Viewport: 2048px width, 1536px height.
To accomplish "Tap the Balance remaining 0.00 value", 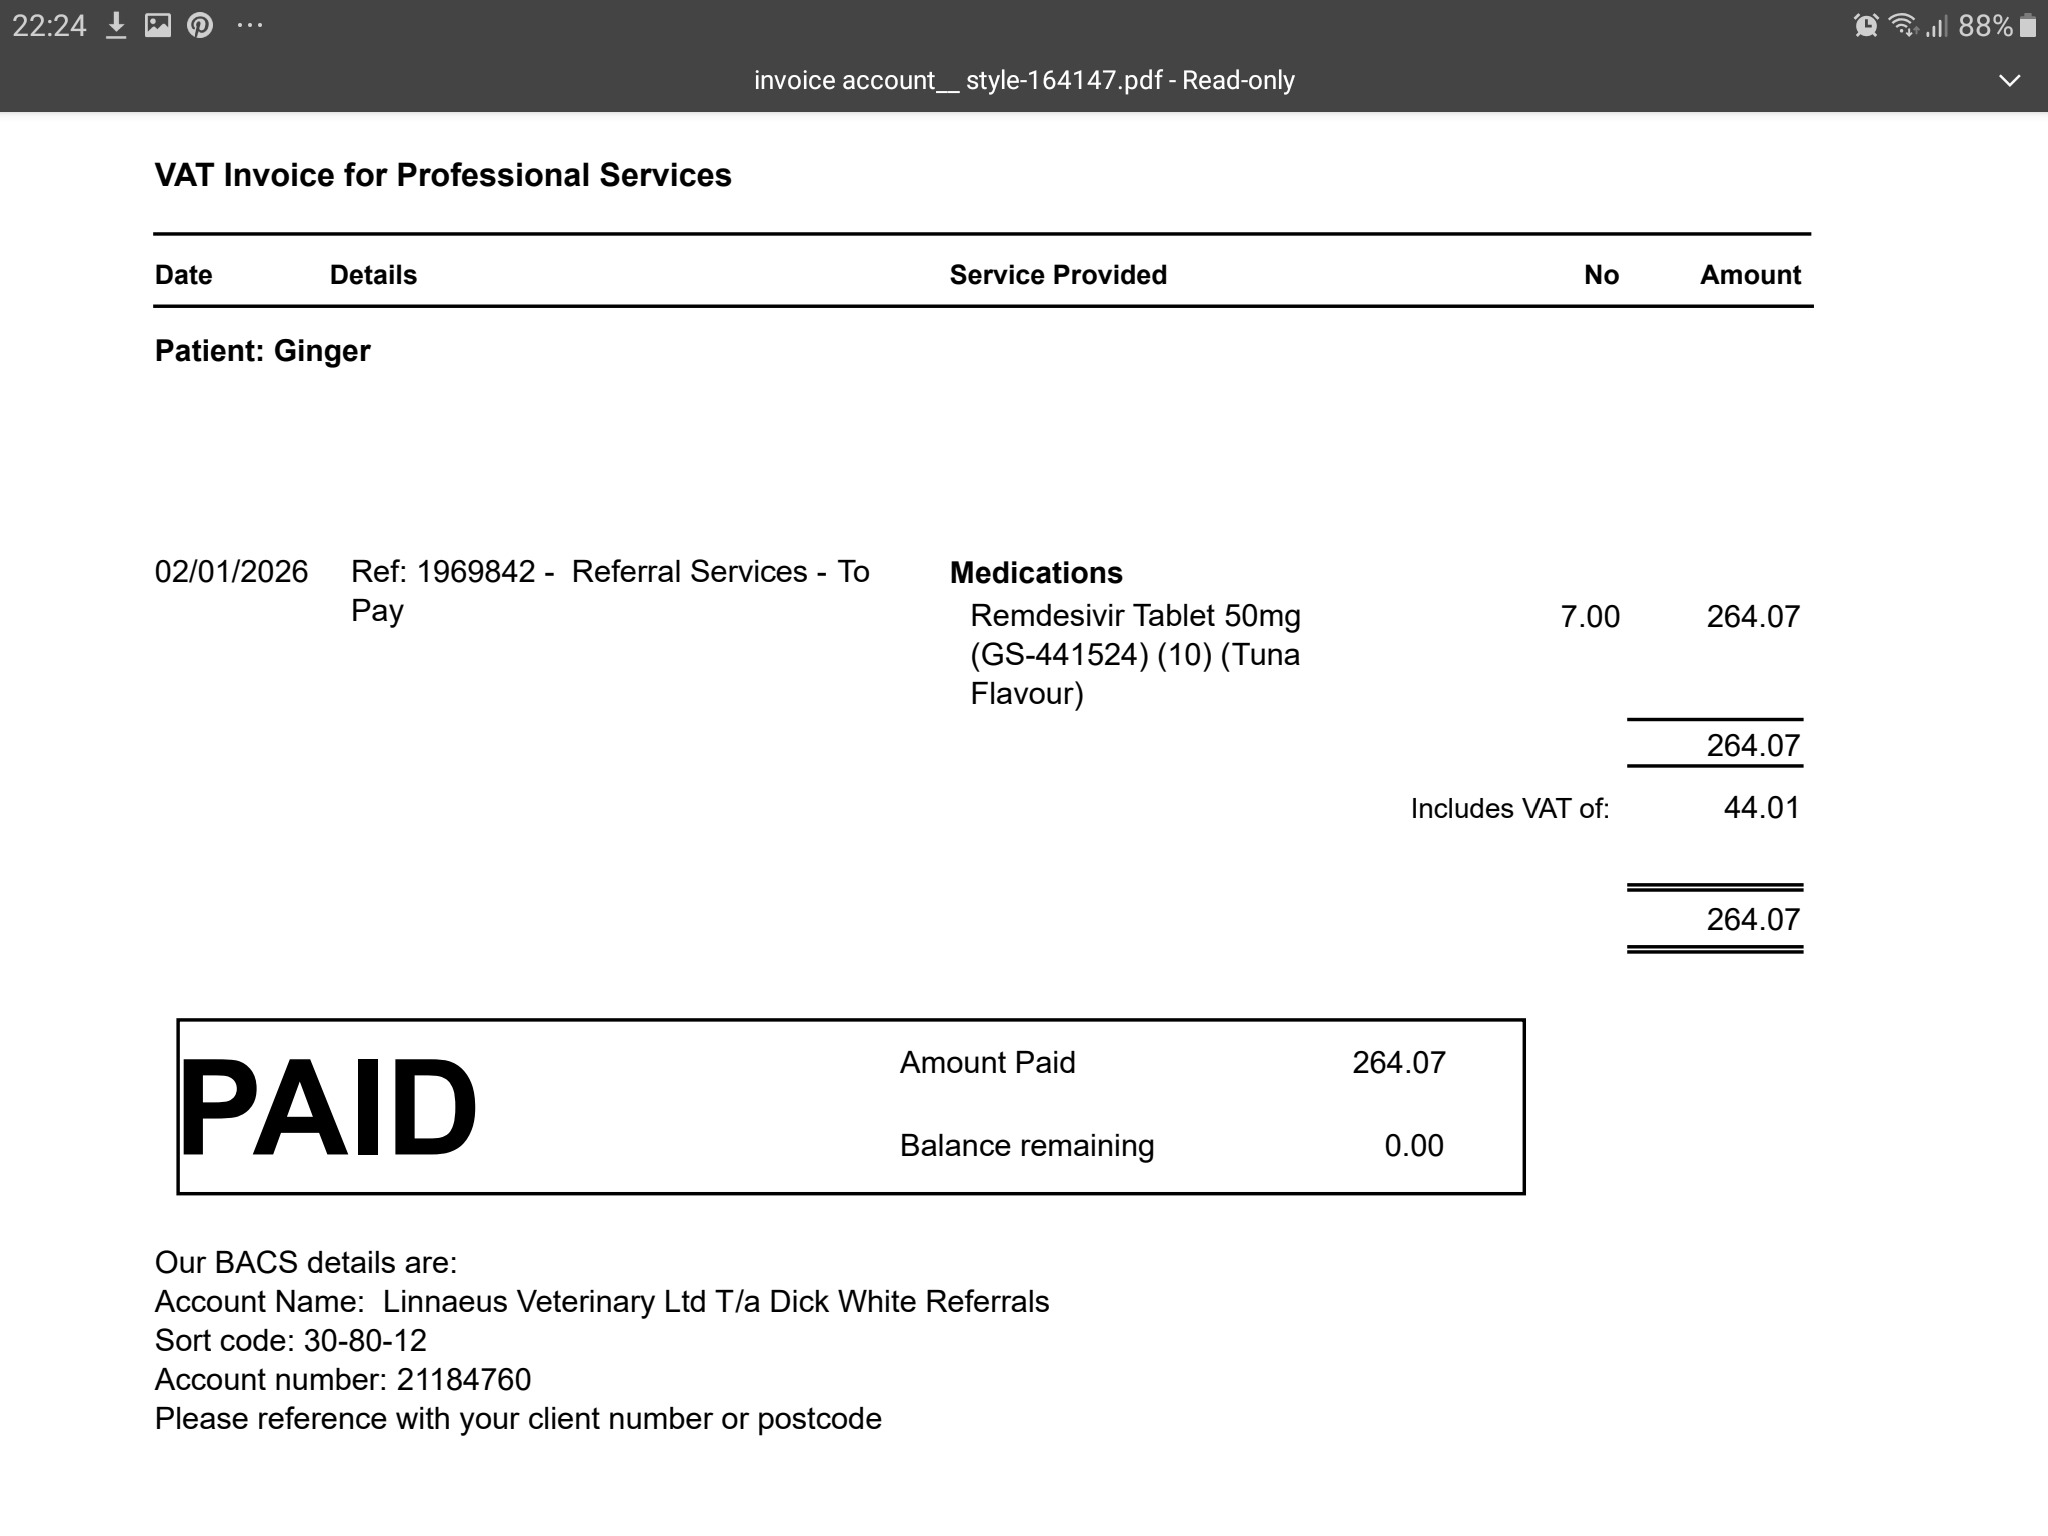I will click(1413, 1146).
